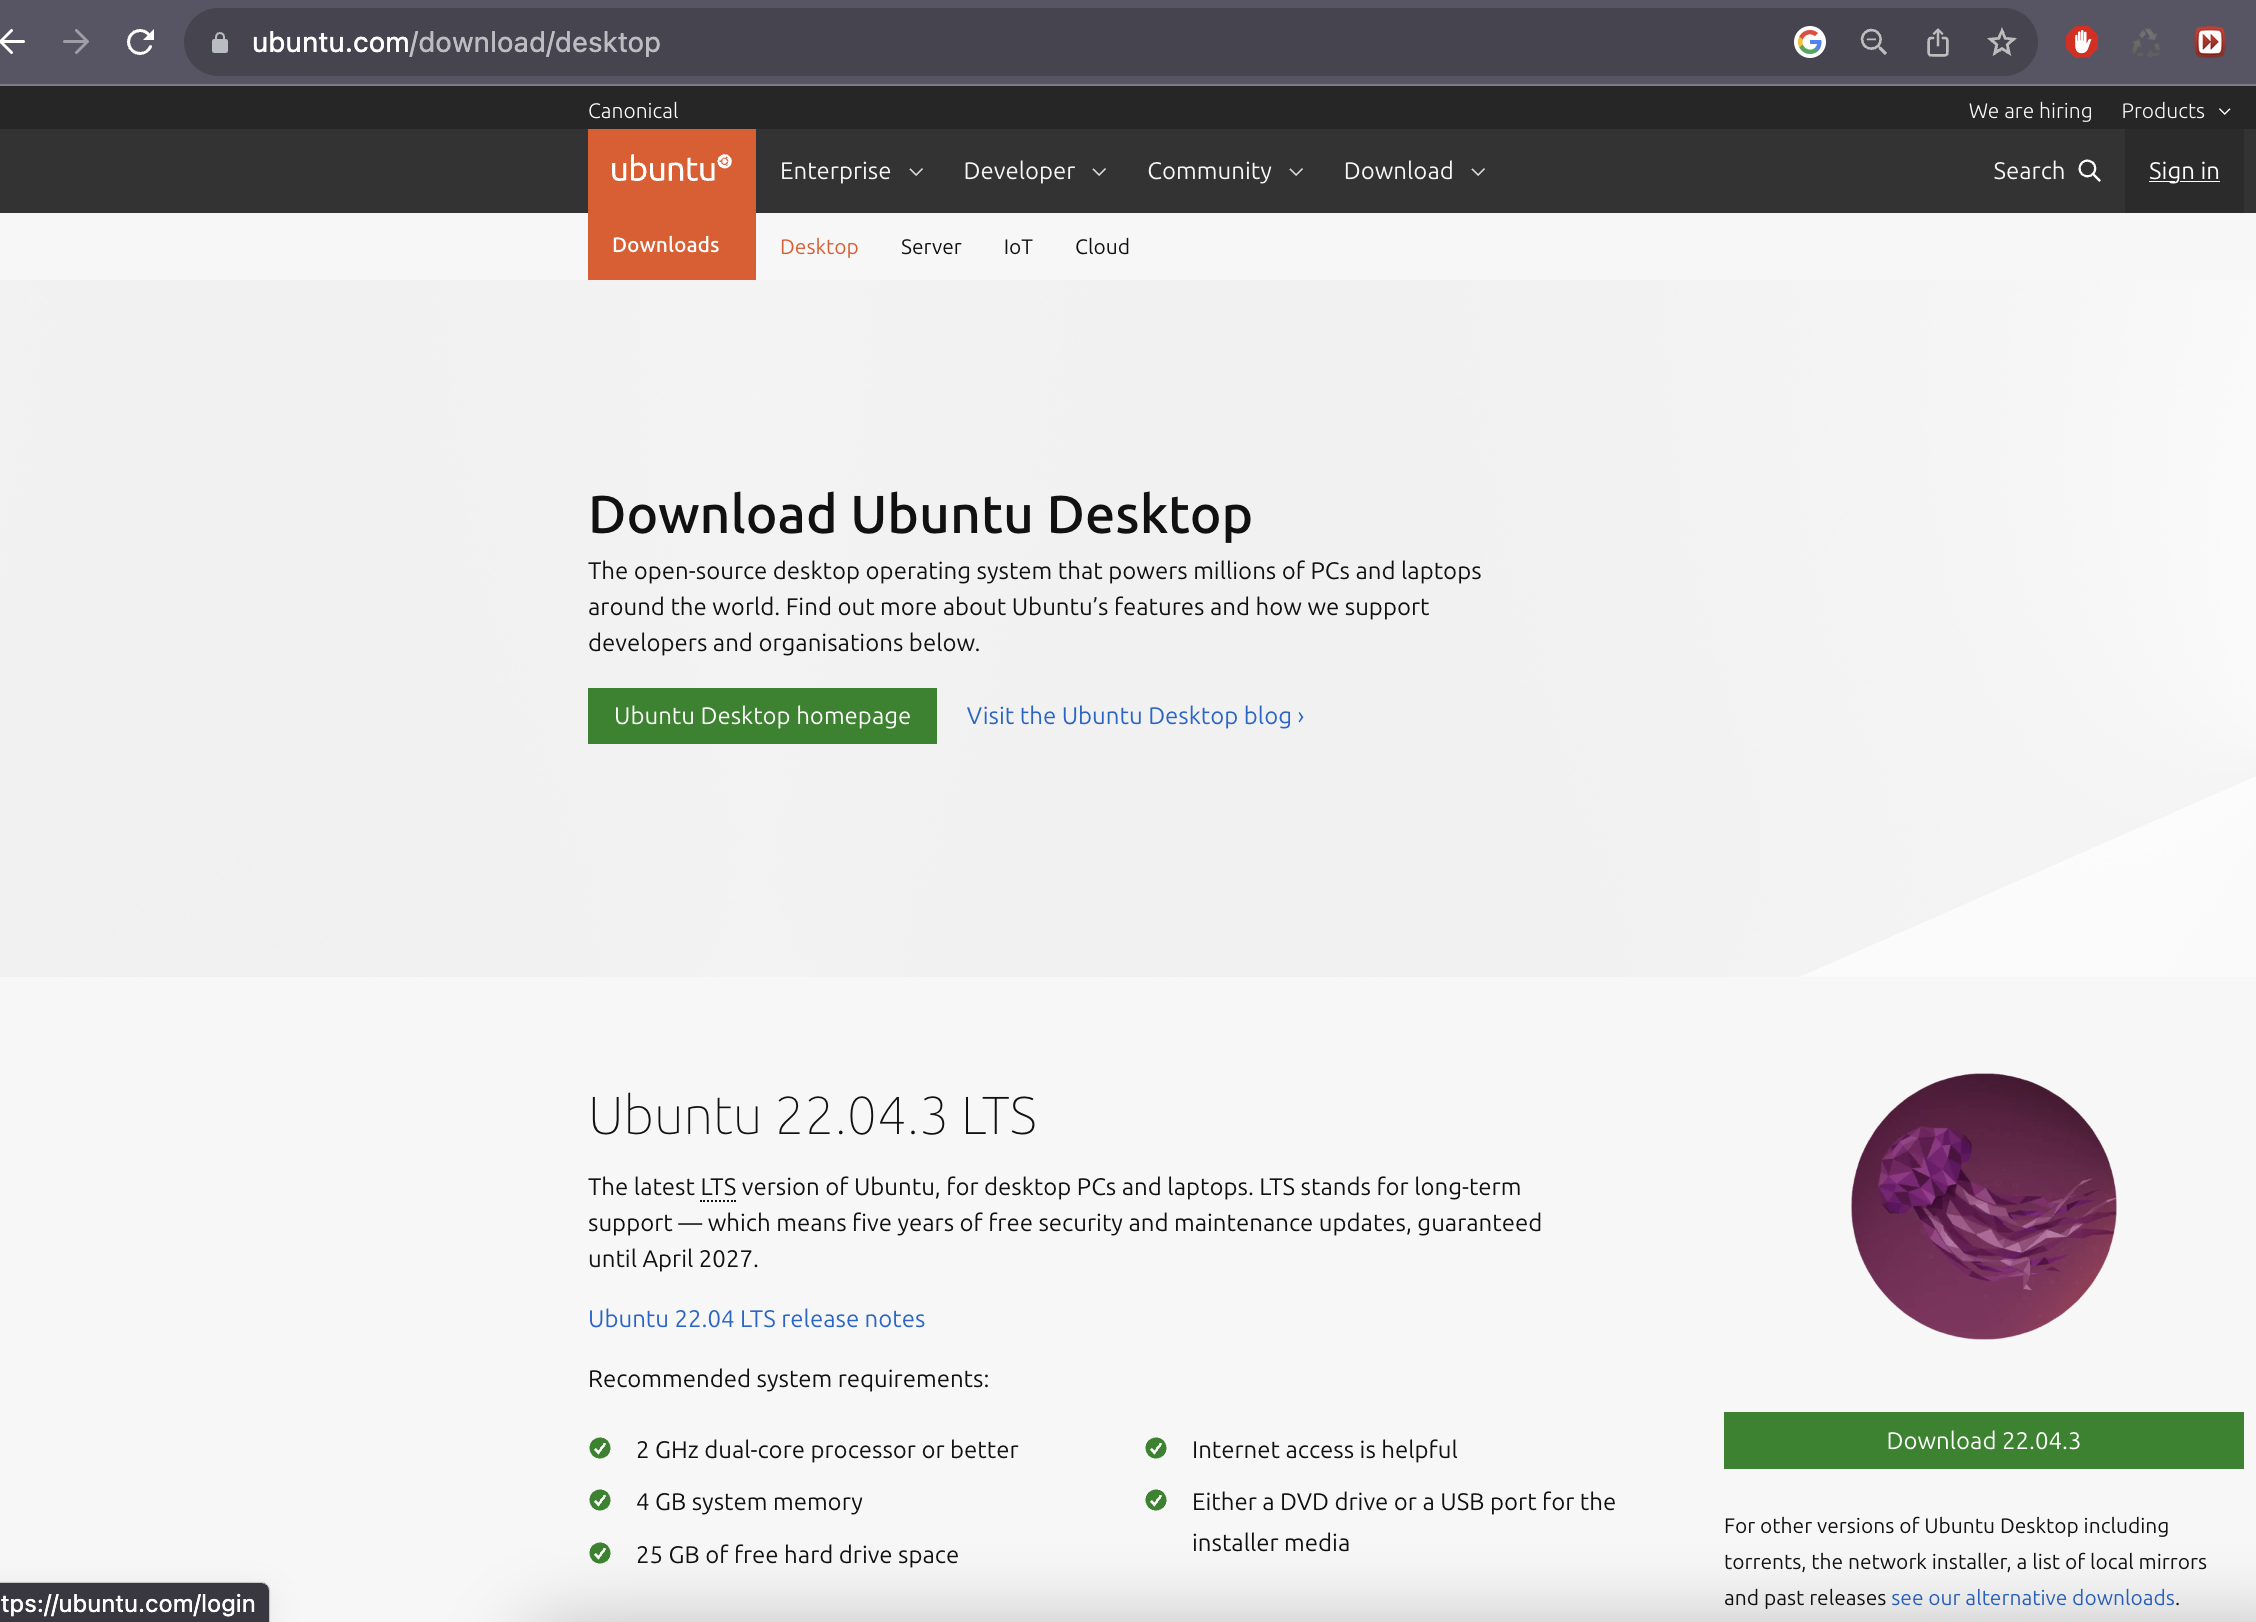The image size is (2256, 1622).
Task: Click the Download 22.04.3 button
Action: (x=1983, y=1441)
